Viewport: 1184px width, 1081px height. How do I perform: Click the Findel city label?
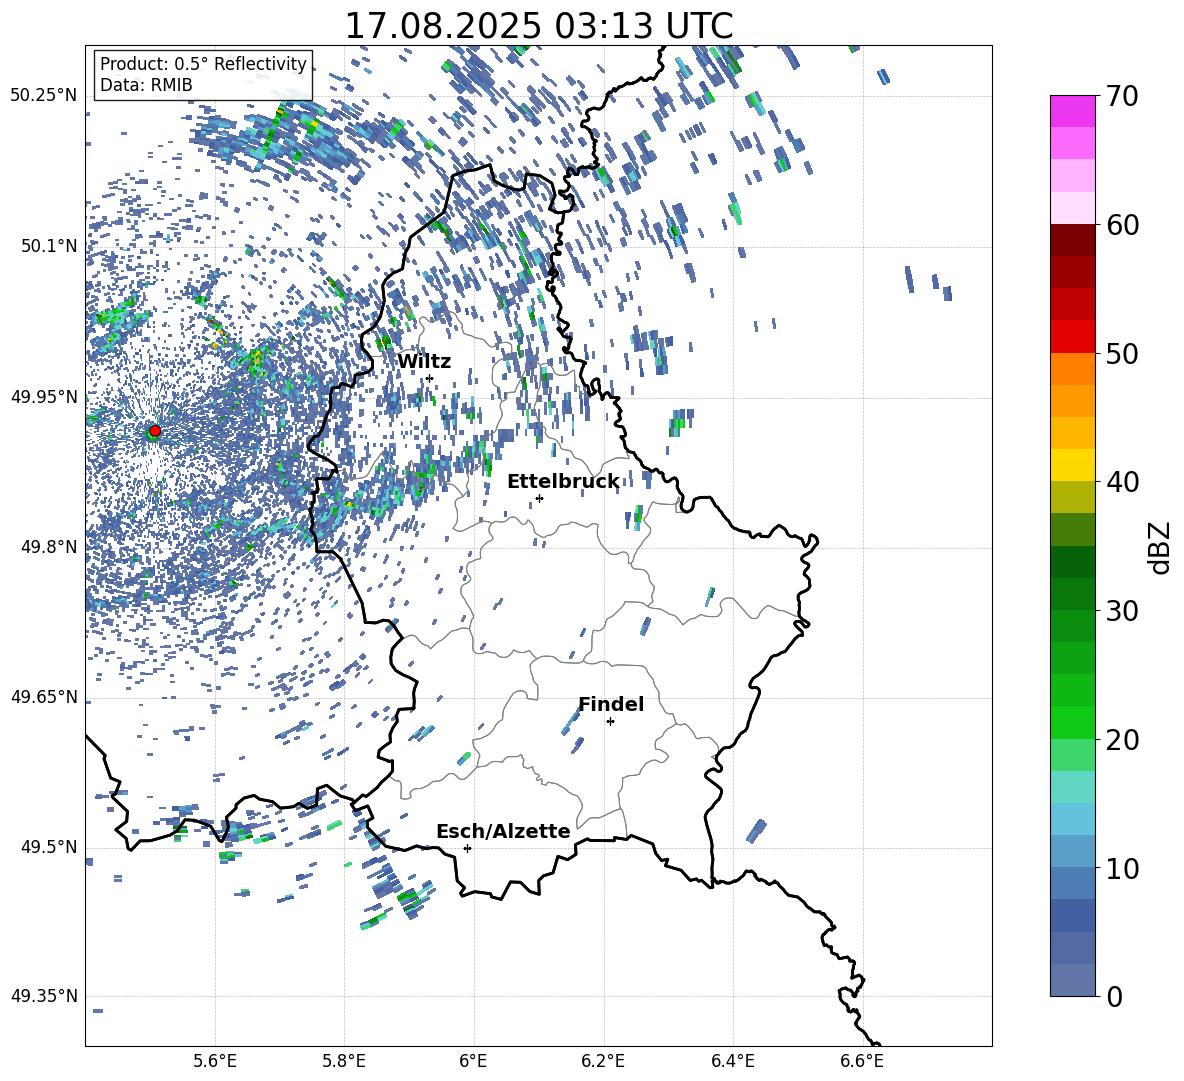click(x=611, y=704)
